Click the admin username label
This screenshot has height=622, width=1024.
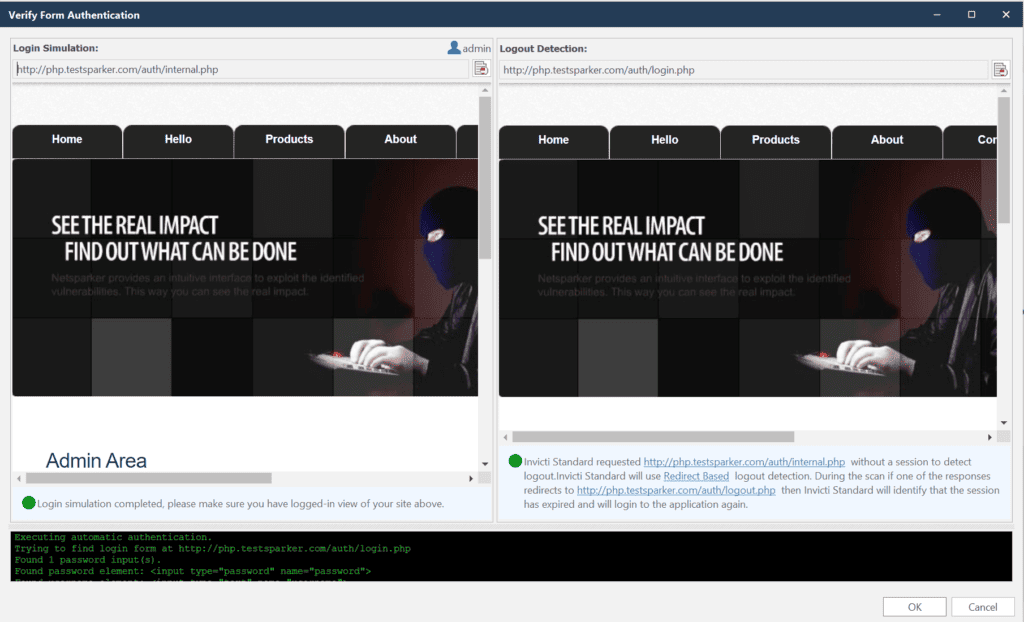[477, 48]
